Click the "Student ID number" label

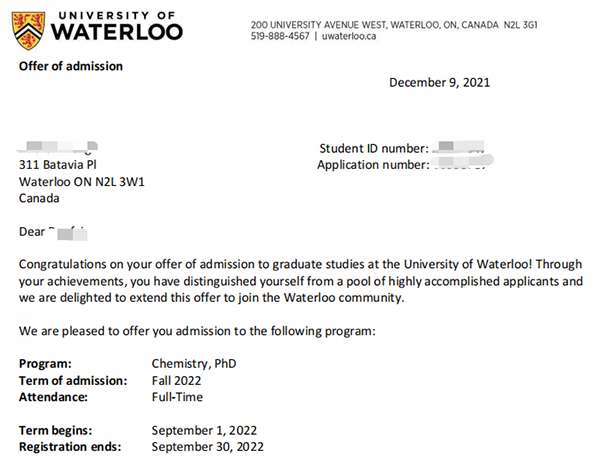[374, 148]
